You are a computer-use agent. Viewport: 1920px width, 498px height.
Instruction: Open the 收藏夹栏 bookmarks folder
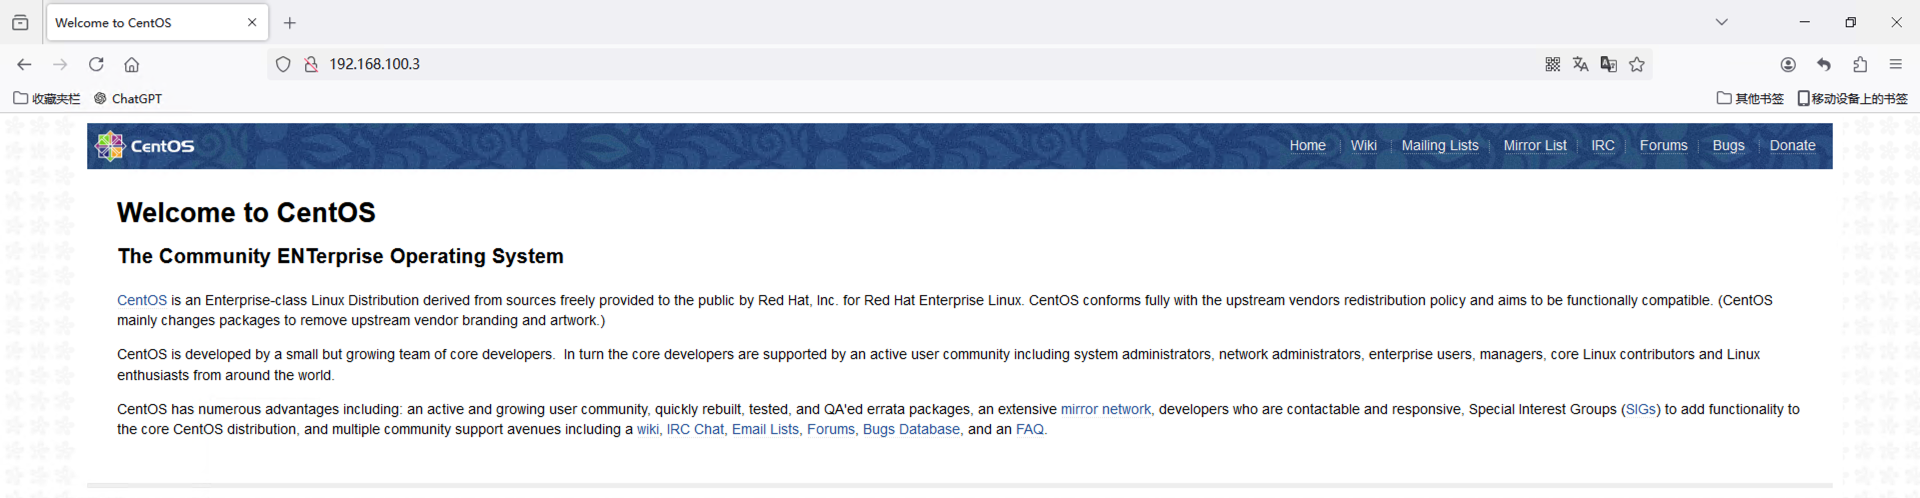[x=47, y=98]
